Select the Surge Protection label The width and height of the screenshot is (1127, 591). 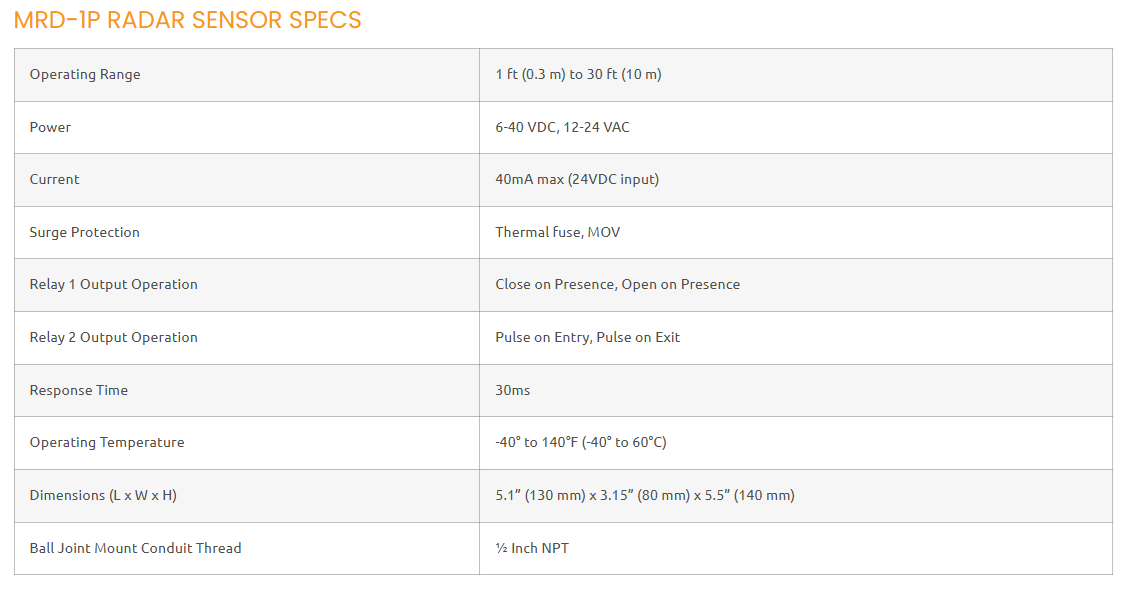(84, 232)
